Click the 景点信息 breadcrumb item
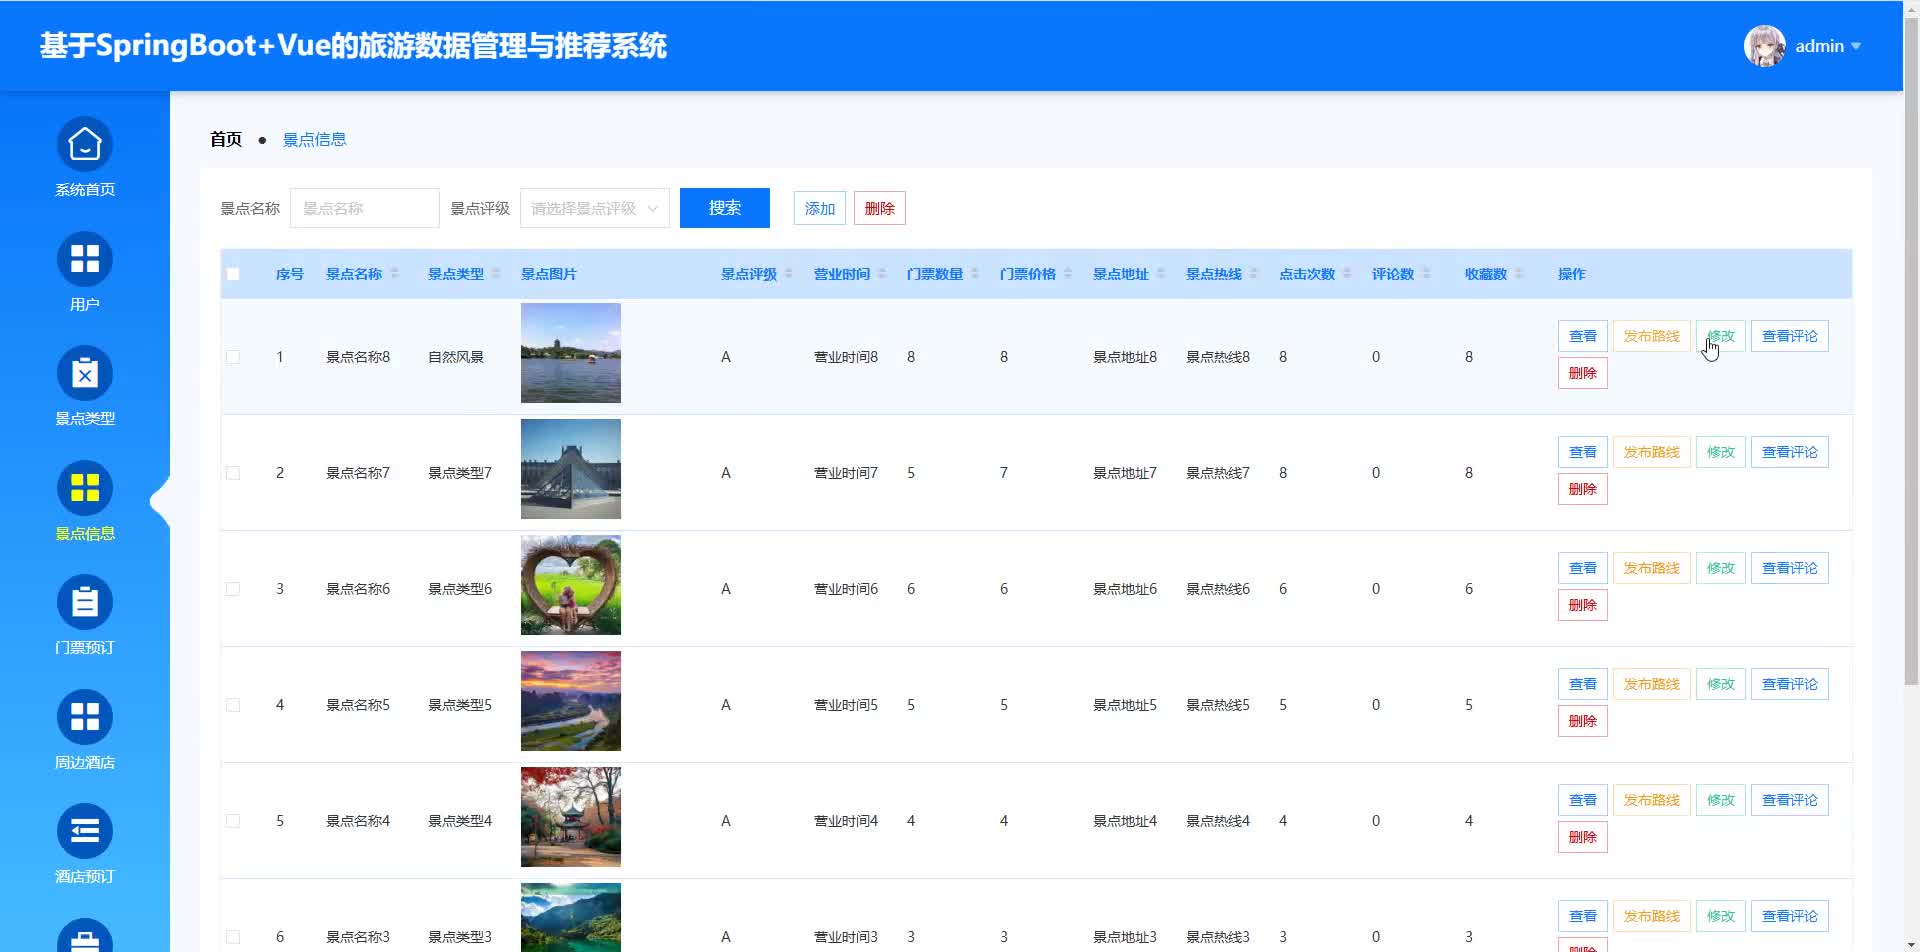The height and width of the screenshot is (952, 1920). (x=314, y=139)
